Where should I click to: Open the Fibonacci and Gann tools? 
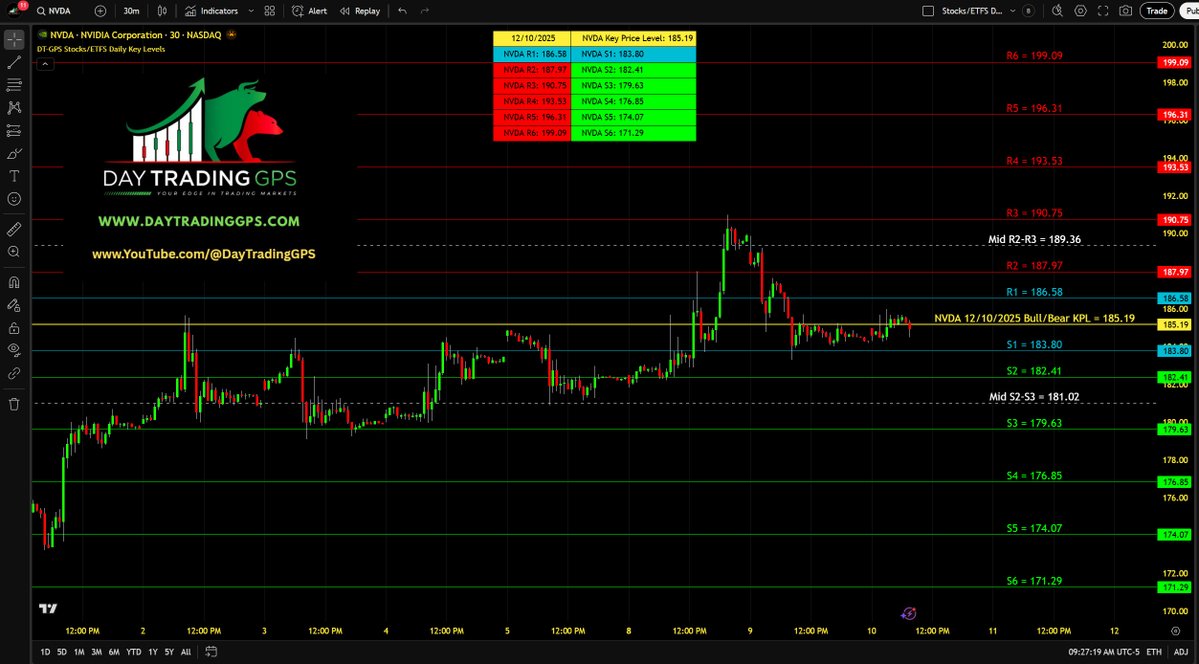pos(14,85)
